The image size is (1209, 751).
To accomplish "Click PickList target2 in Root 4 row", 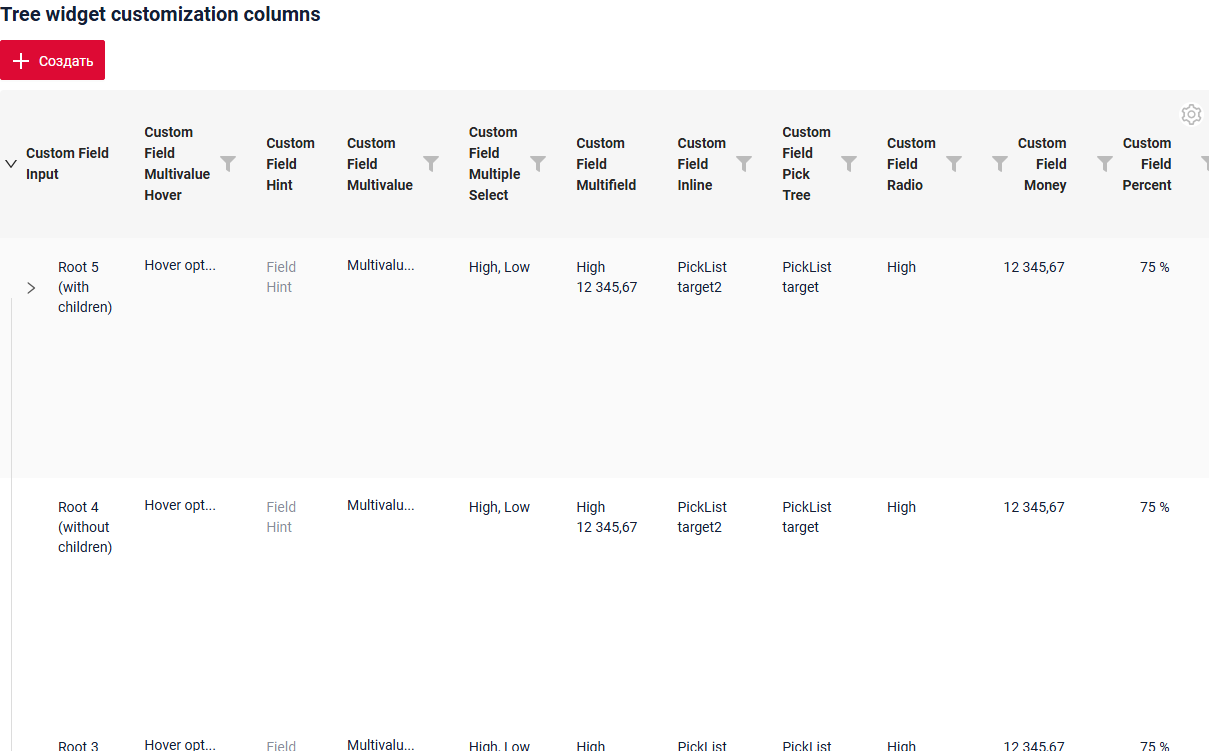I will [702, 517].
